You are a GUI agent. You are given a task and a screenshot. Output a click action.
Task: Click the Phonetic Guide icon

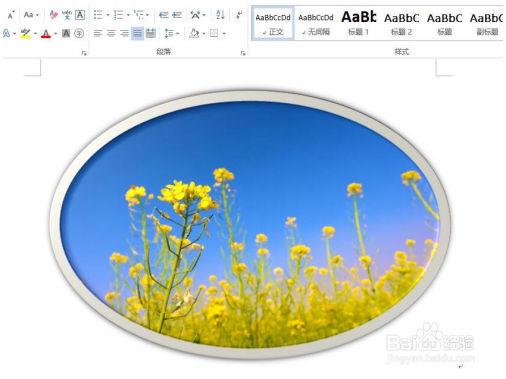(x=67, y=15)
